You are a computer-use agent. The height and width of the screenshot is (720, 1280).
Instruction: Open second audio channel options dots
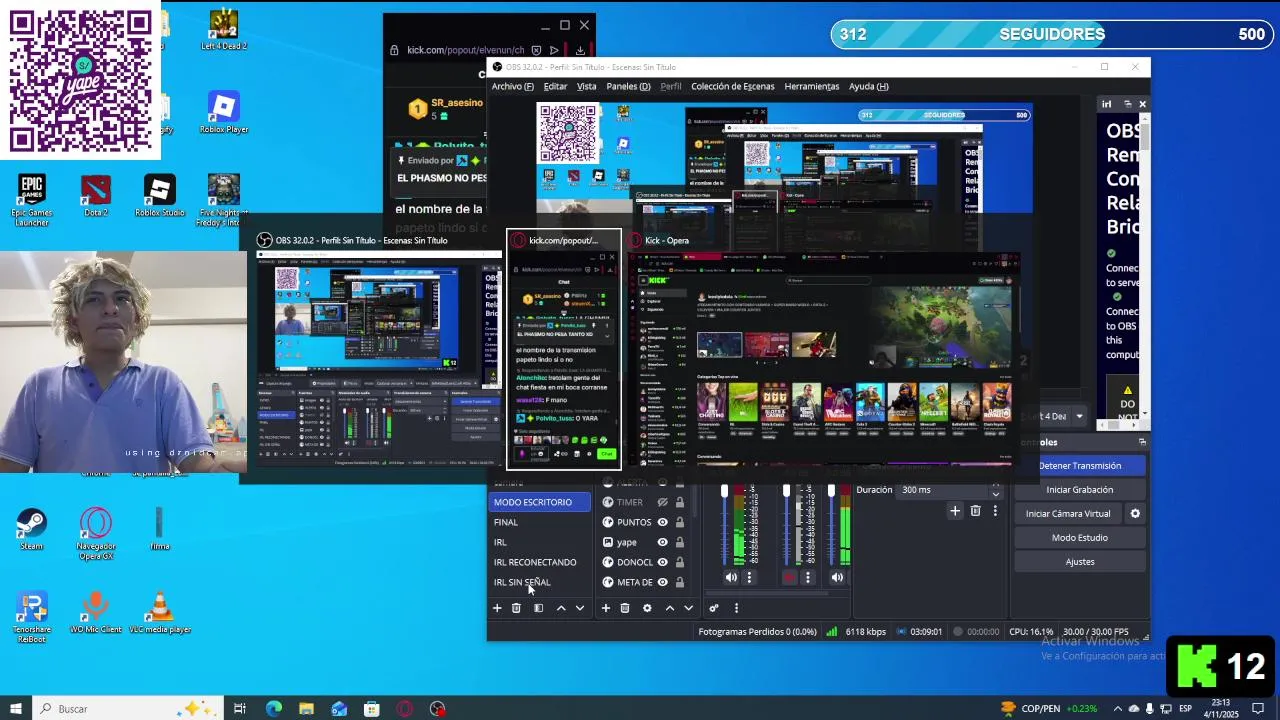pyautogui.click(x=808, y=577)
